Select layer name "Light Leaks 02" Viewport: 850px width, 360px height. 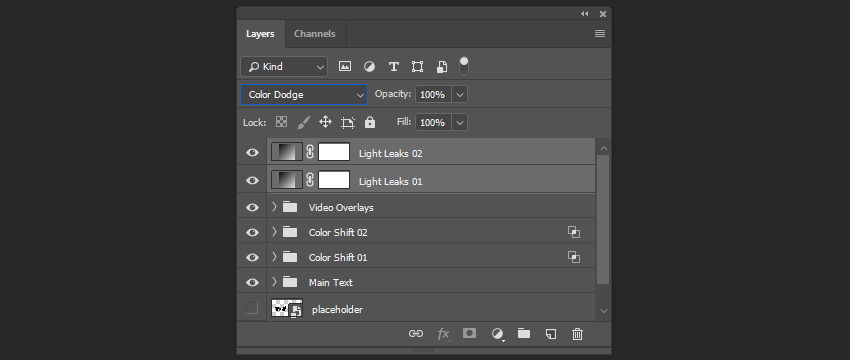(x=390, y=153)
